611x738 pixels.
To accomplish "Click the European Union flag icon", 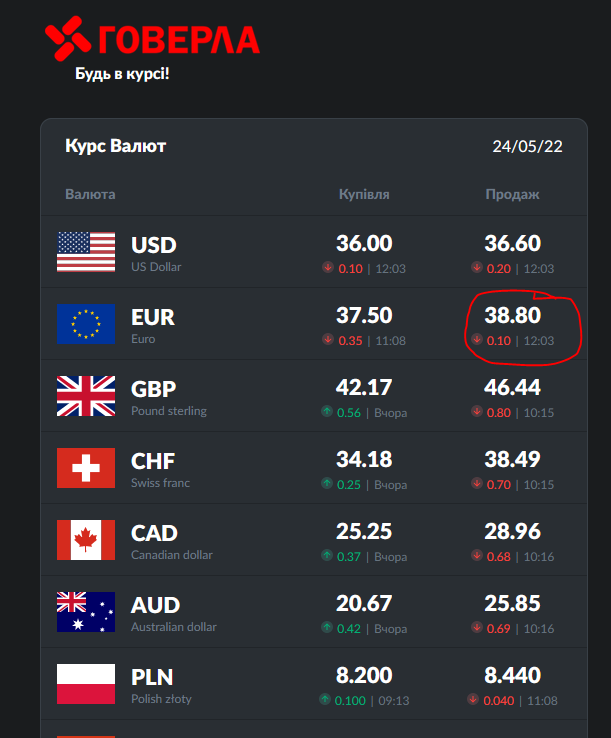I will pyautogui.click(x=86, y=324).
